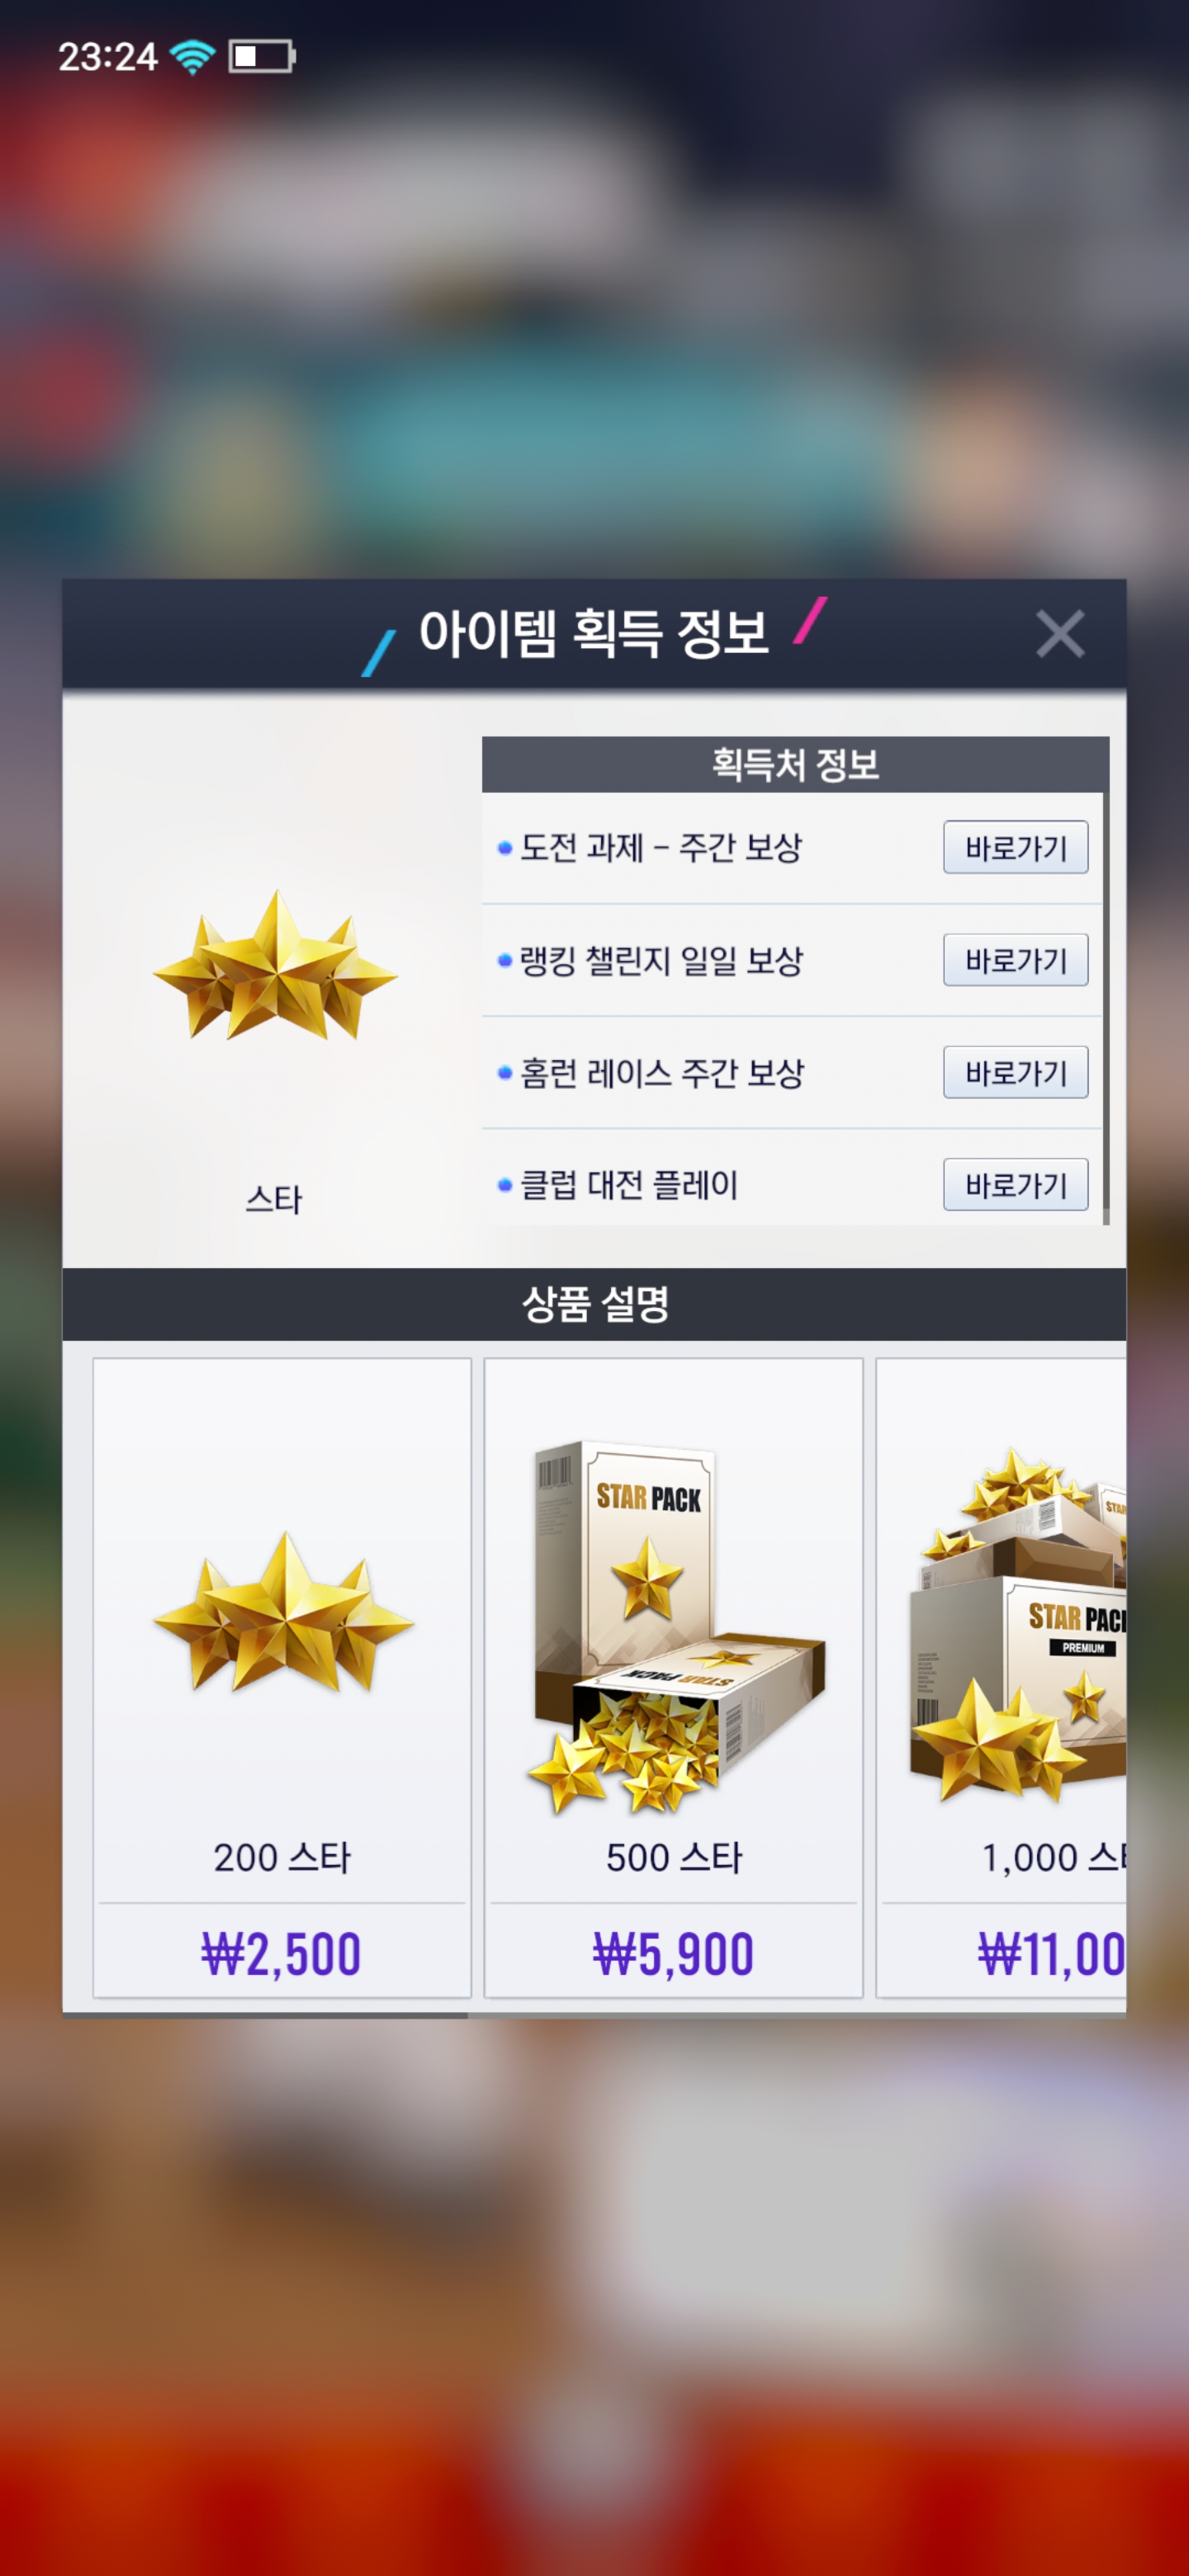Tap the battery status icon
Screen dimensions: 1189x2576
pyautogui.click(x=262, y=56)
